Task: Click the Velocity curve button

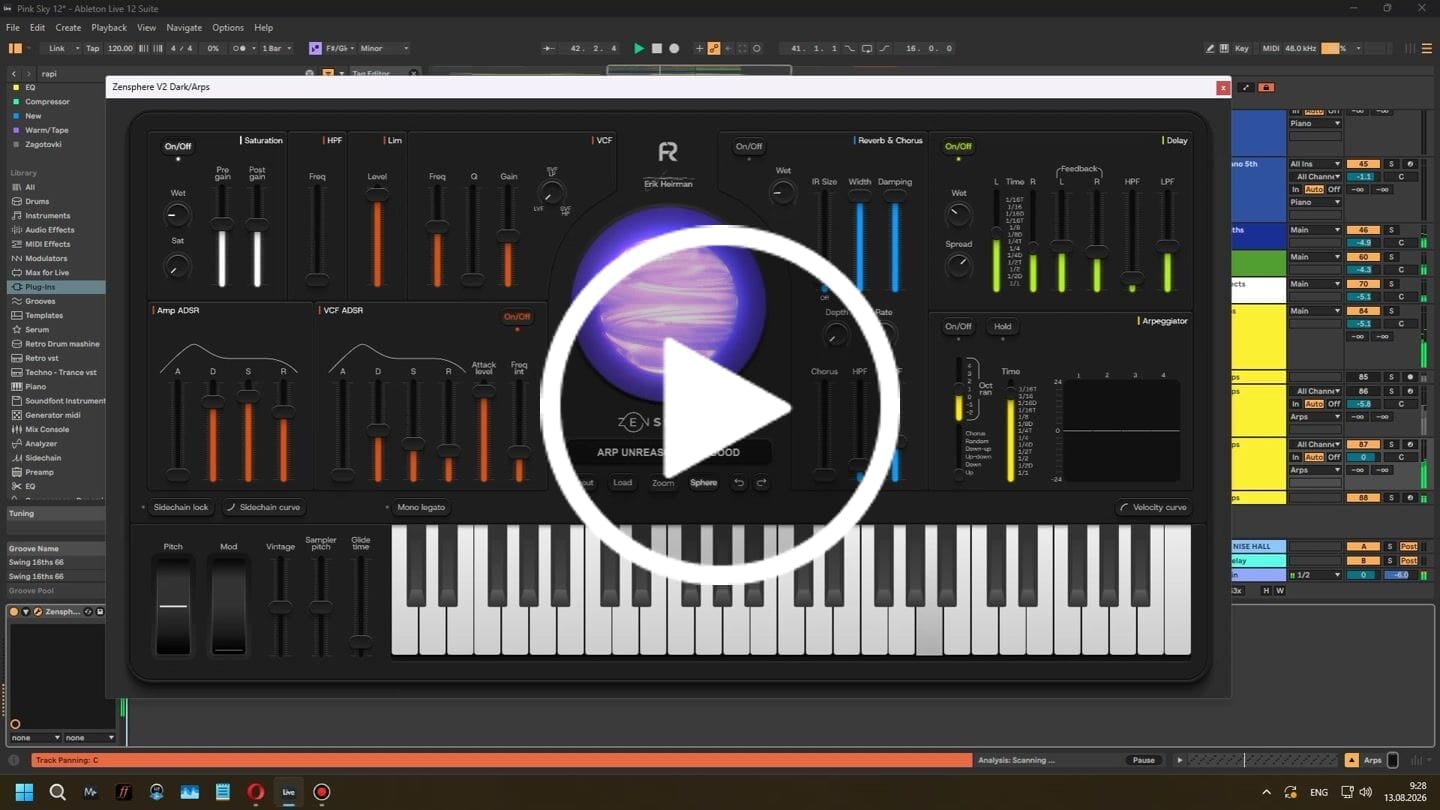Action: point(1153,507)
